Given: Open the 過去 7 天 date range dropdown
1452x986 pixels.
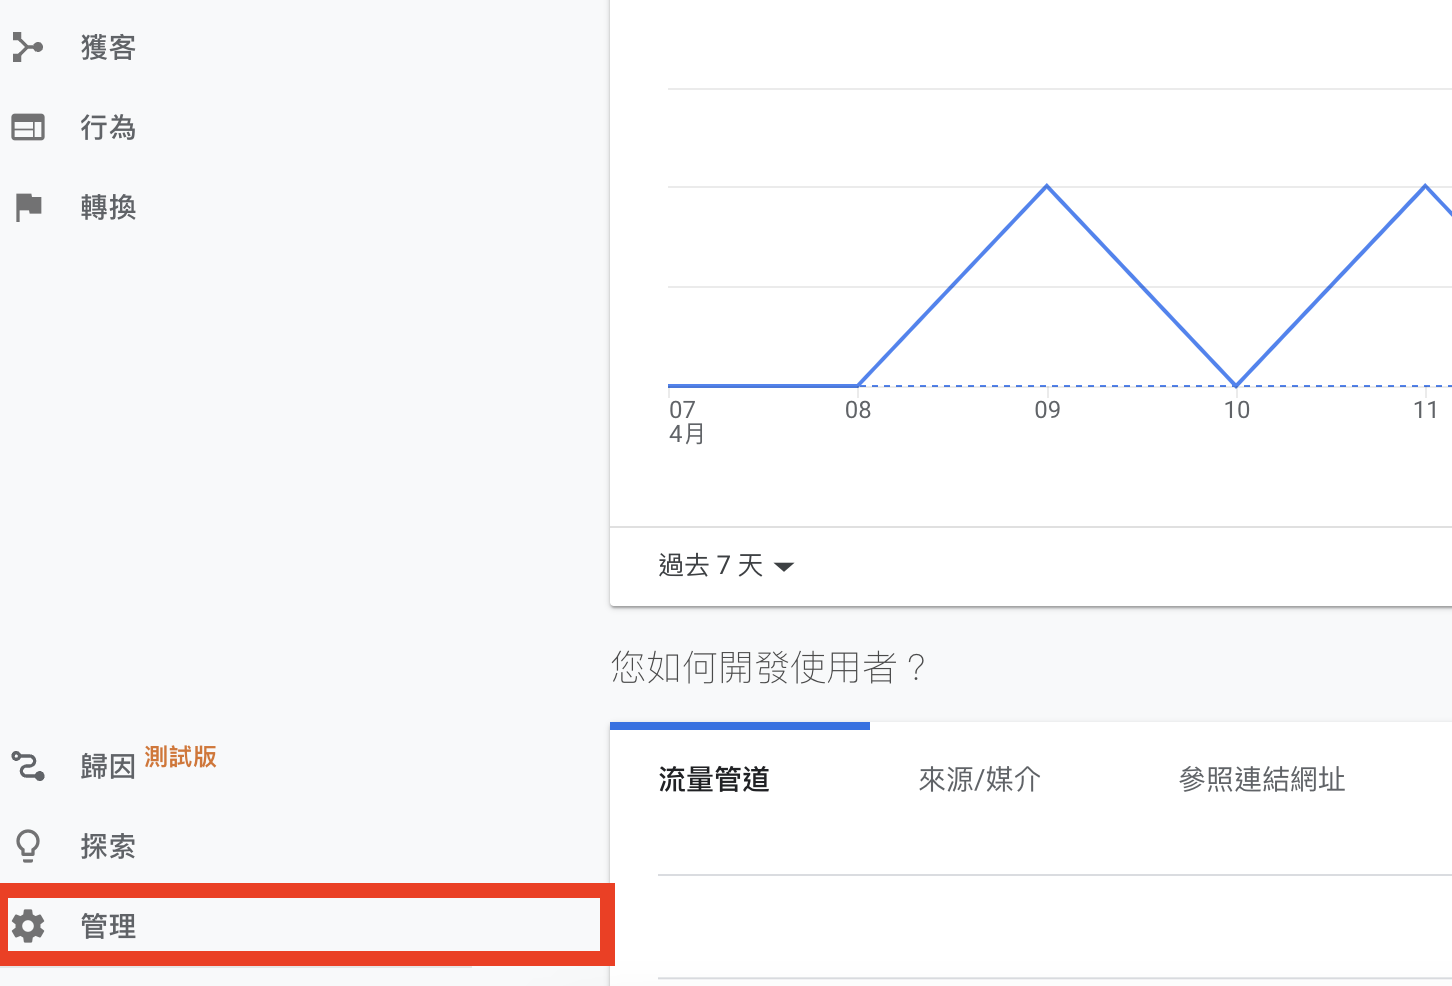Looking at the screenshot, I should 726,566.
